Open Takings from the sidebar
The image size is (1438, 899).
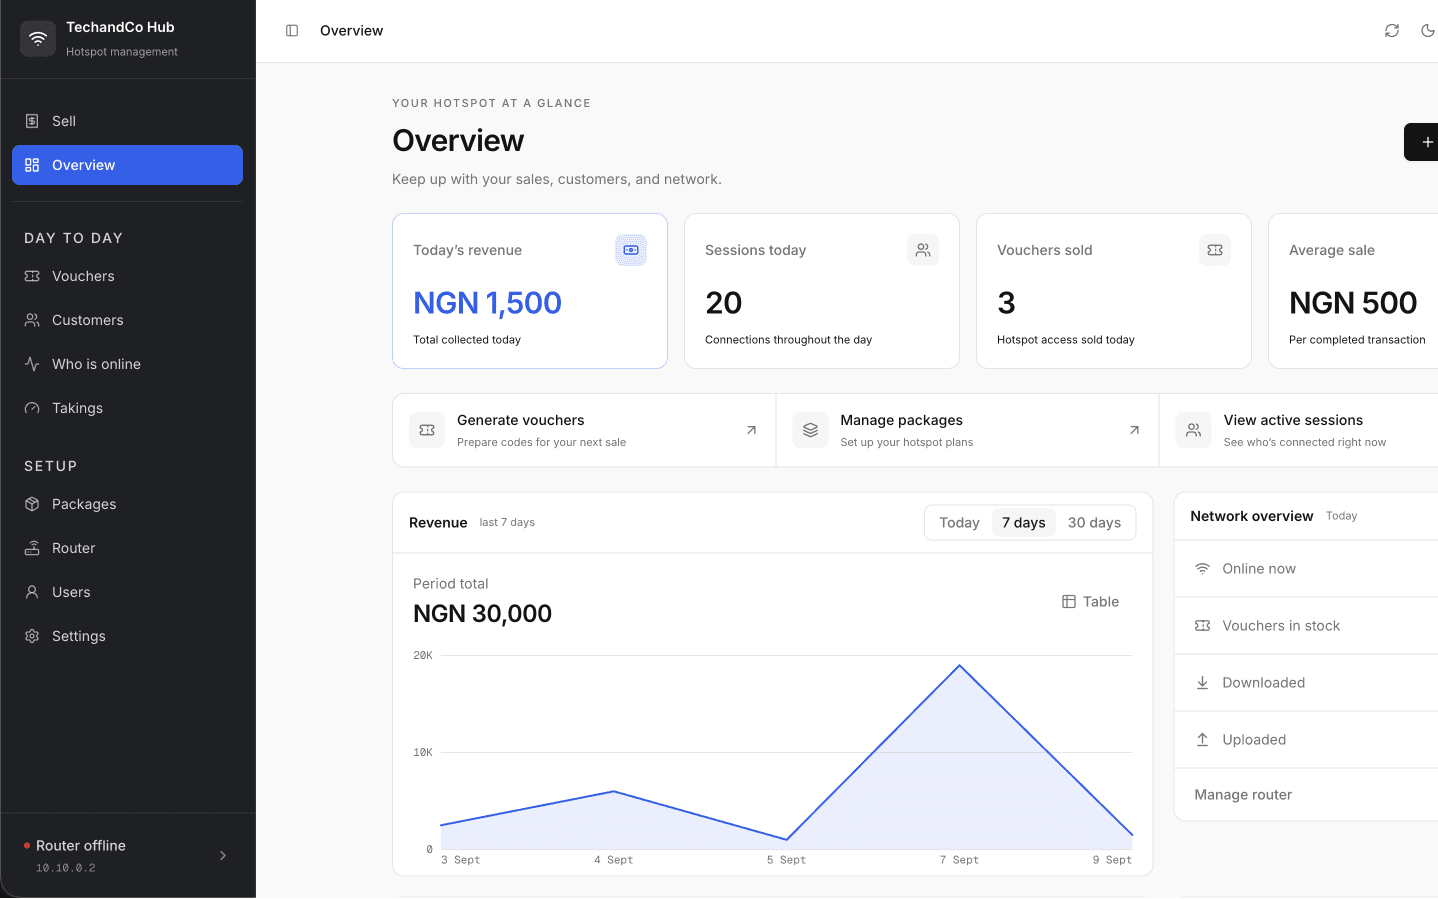[127, 408]
